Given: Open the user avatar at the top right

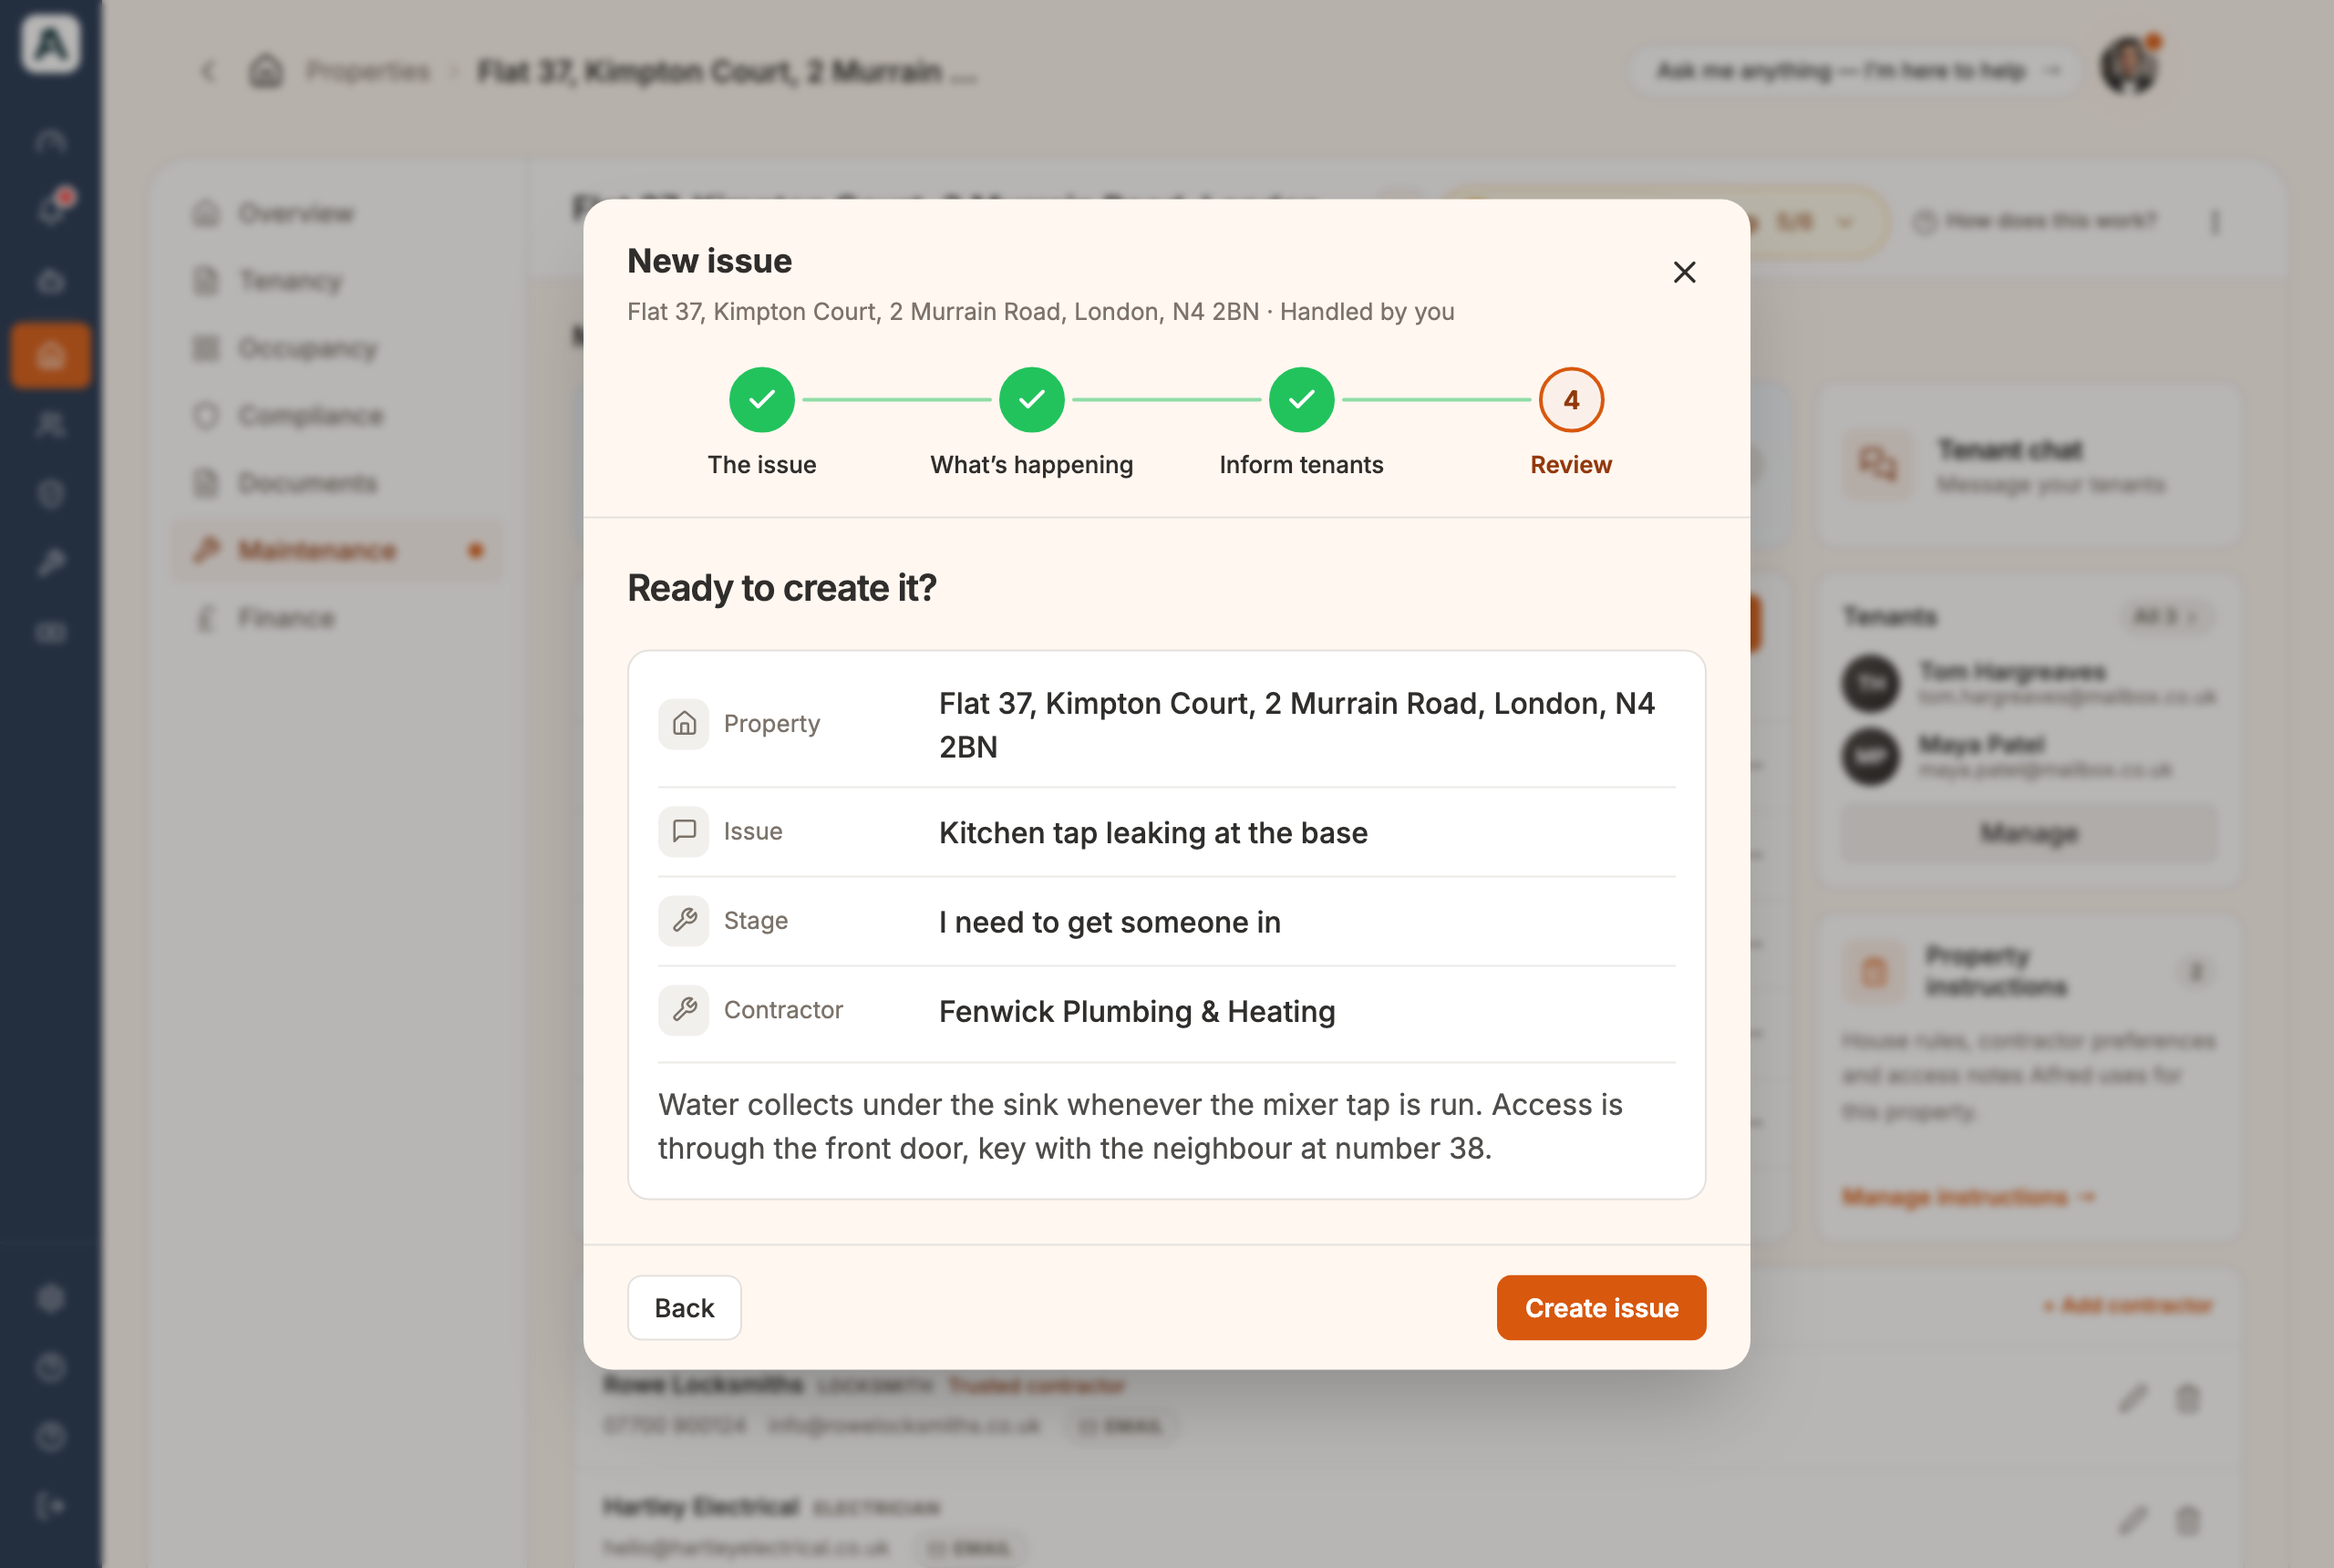Looking at the screenshot, I should click(x=2130, y=66).
